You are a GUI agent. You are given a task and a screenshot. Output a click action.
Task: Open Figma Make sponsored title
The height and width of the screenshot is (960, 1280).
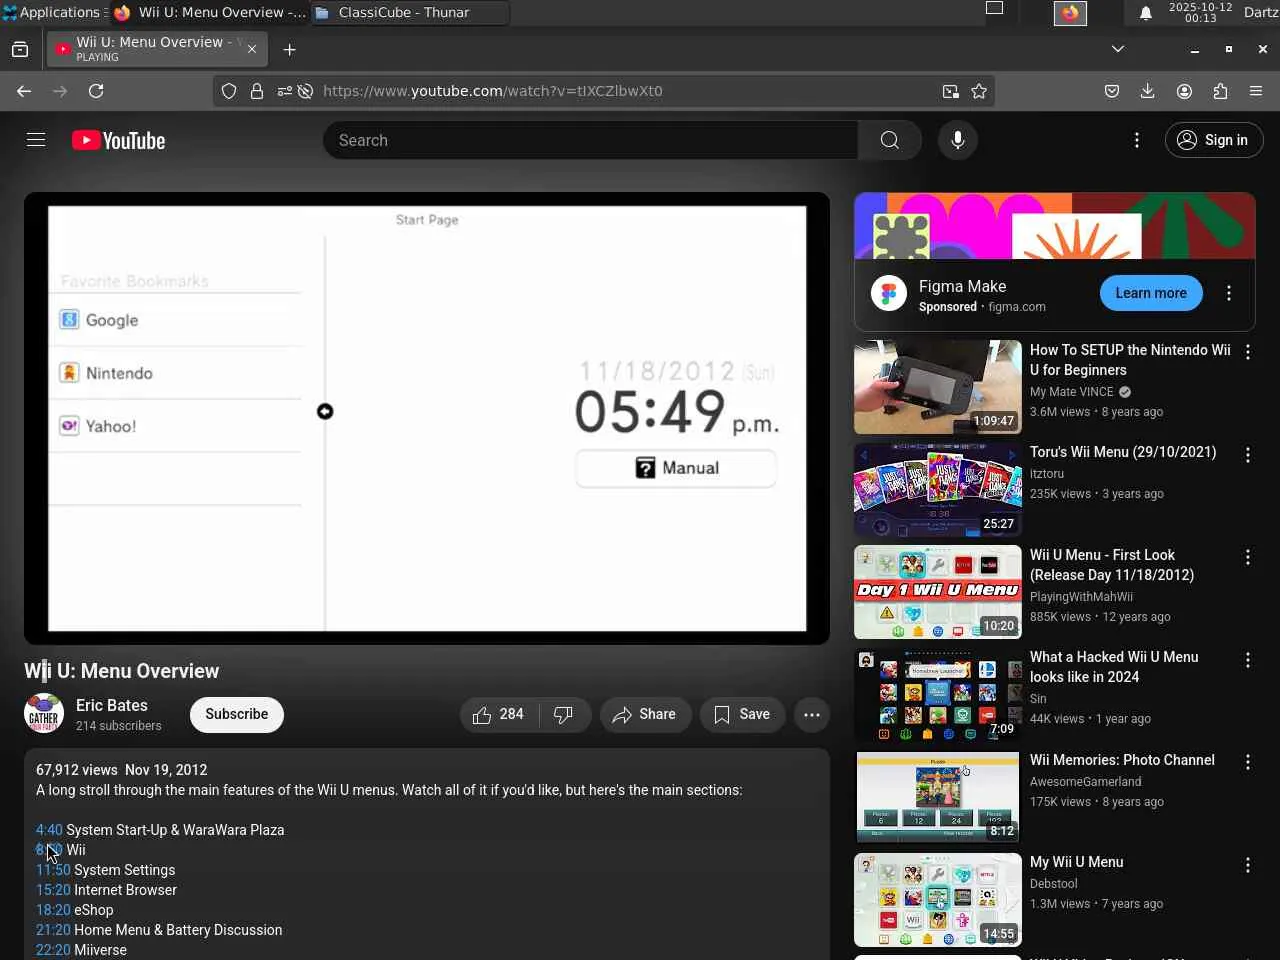tap(962, 286)
